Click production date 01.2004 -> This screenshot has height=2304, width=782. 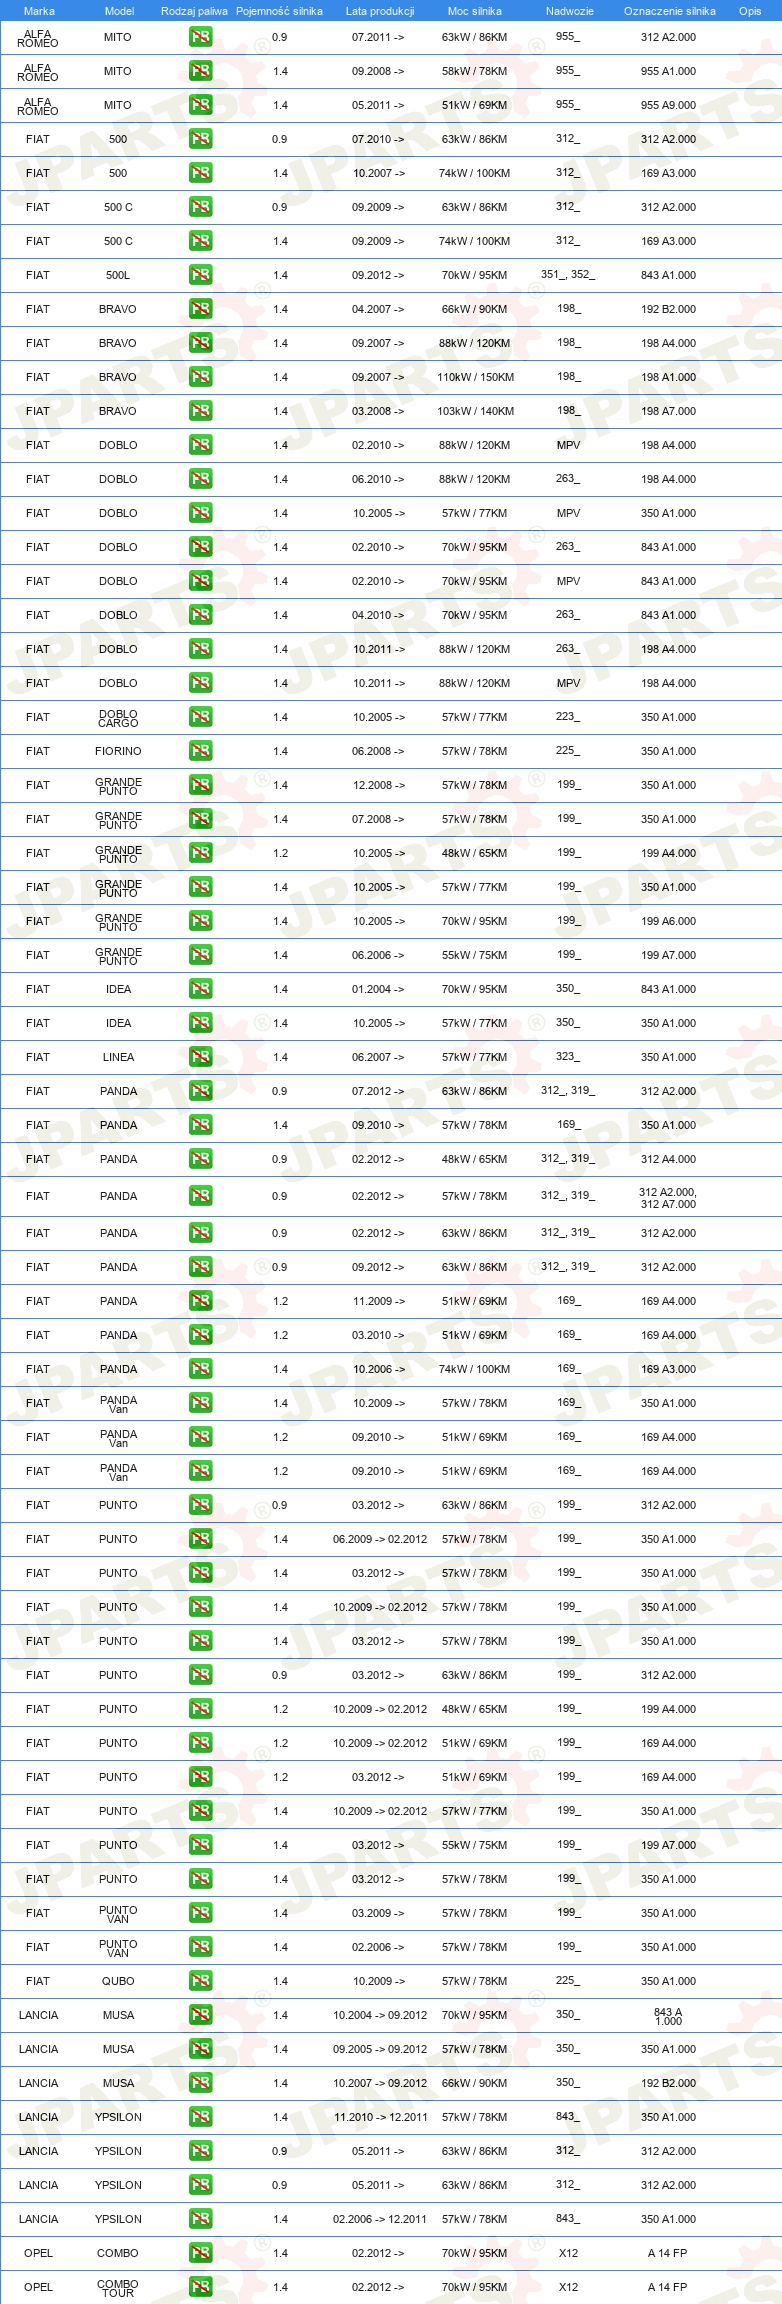click(378, 989)
